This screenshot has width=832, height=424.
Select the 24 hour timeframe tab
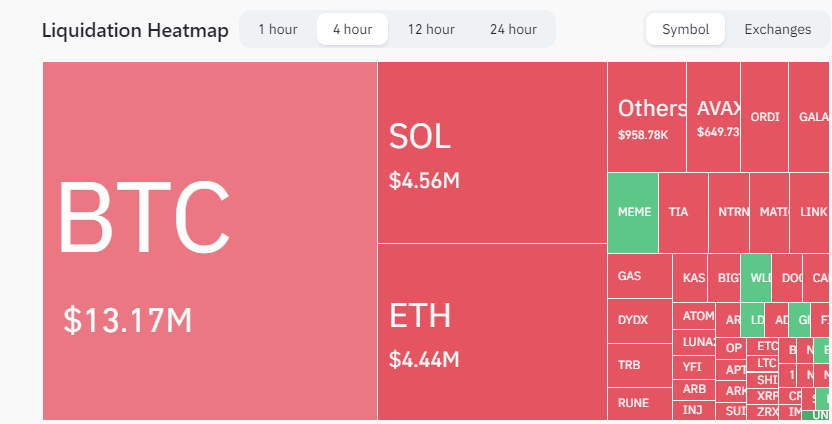(x=513, y=29)
